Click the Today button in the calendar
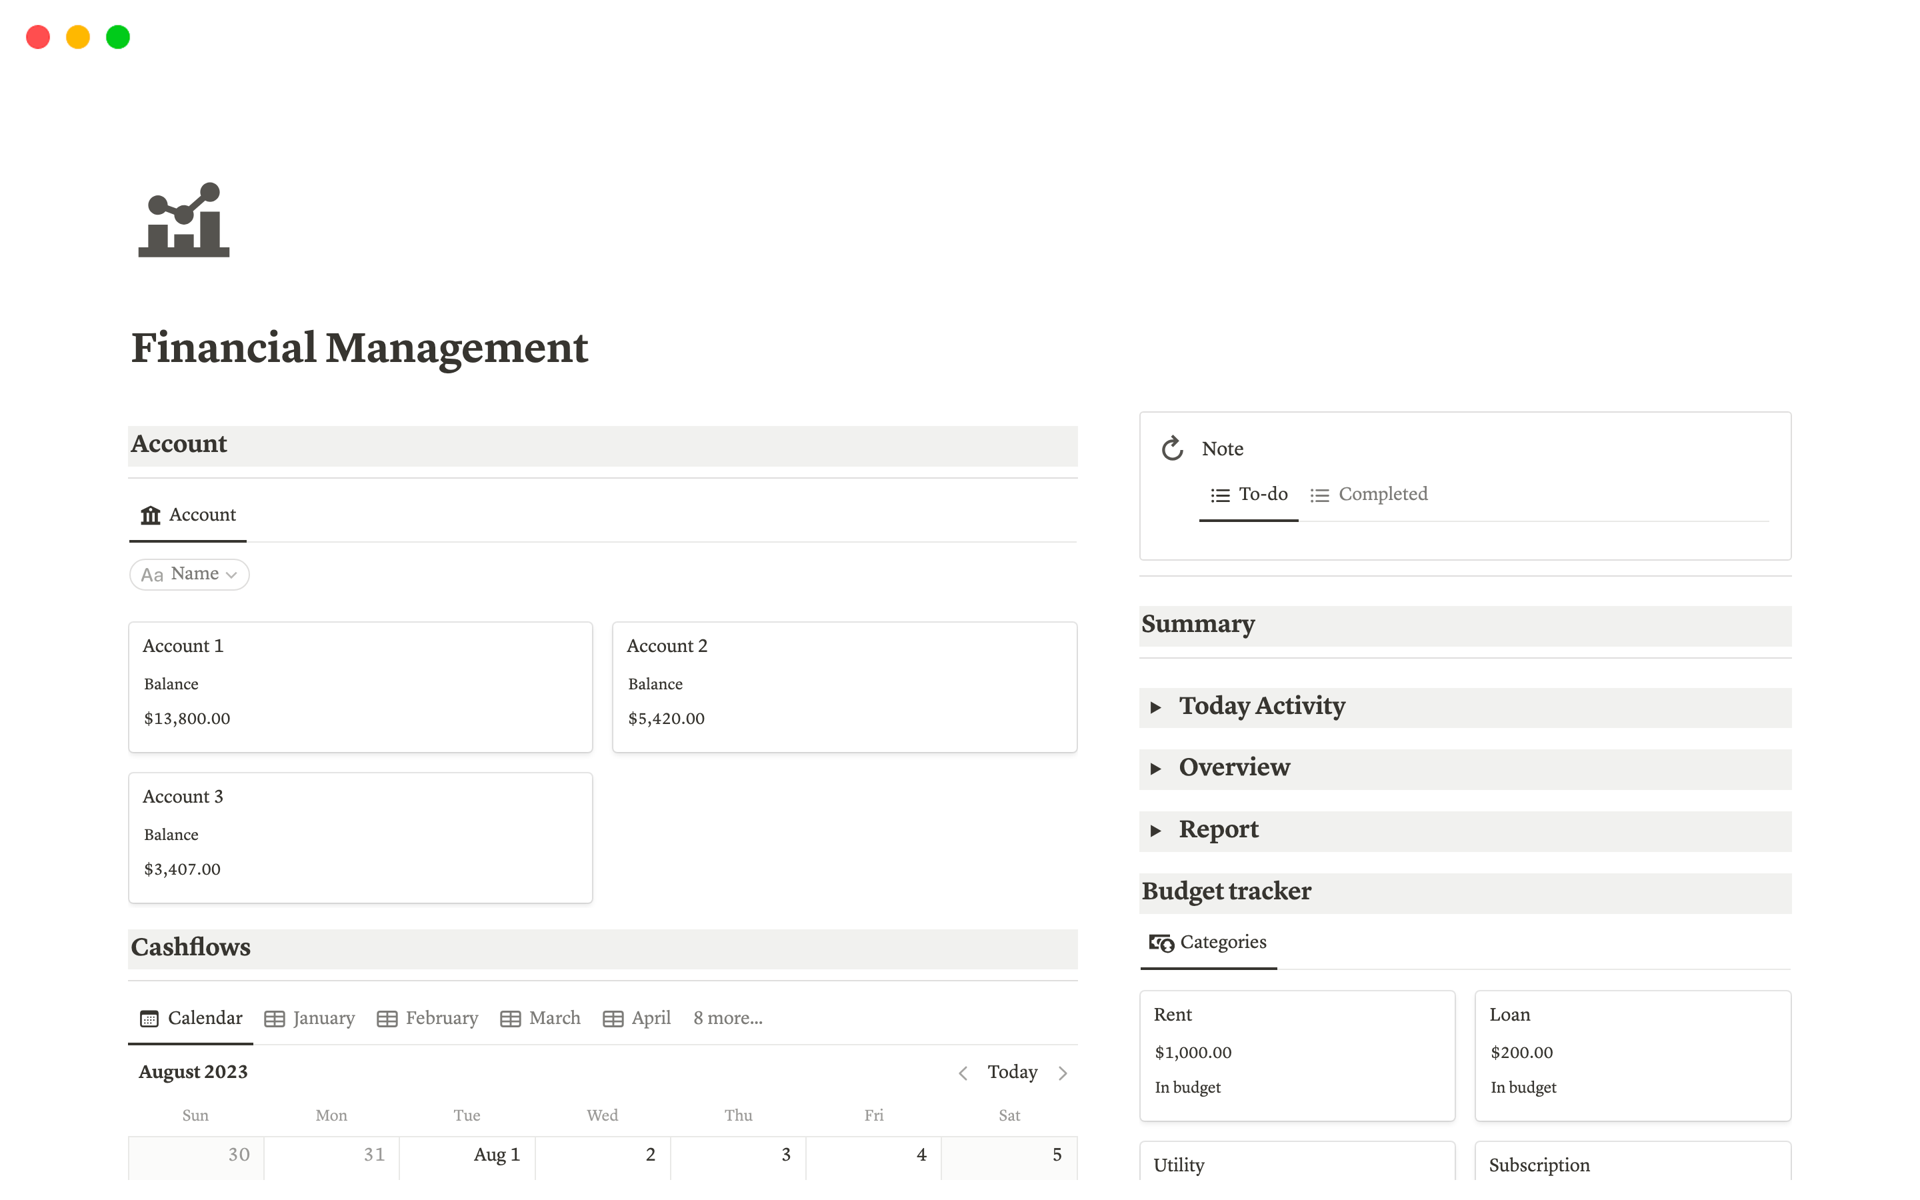 (x=1012, y=1071)
